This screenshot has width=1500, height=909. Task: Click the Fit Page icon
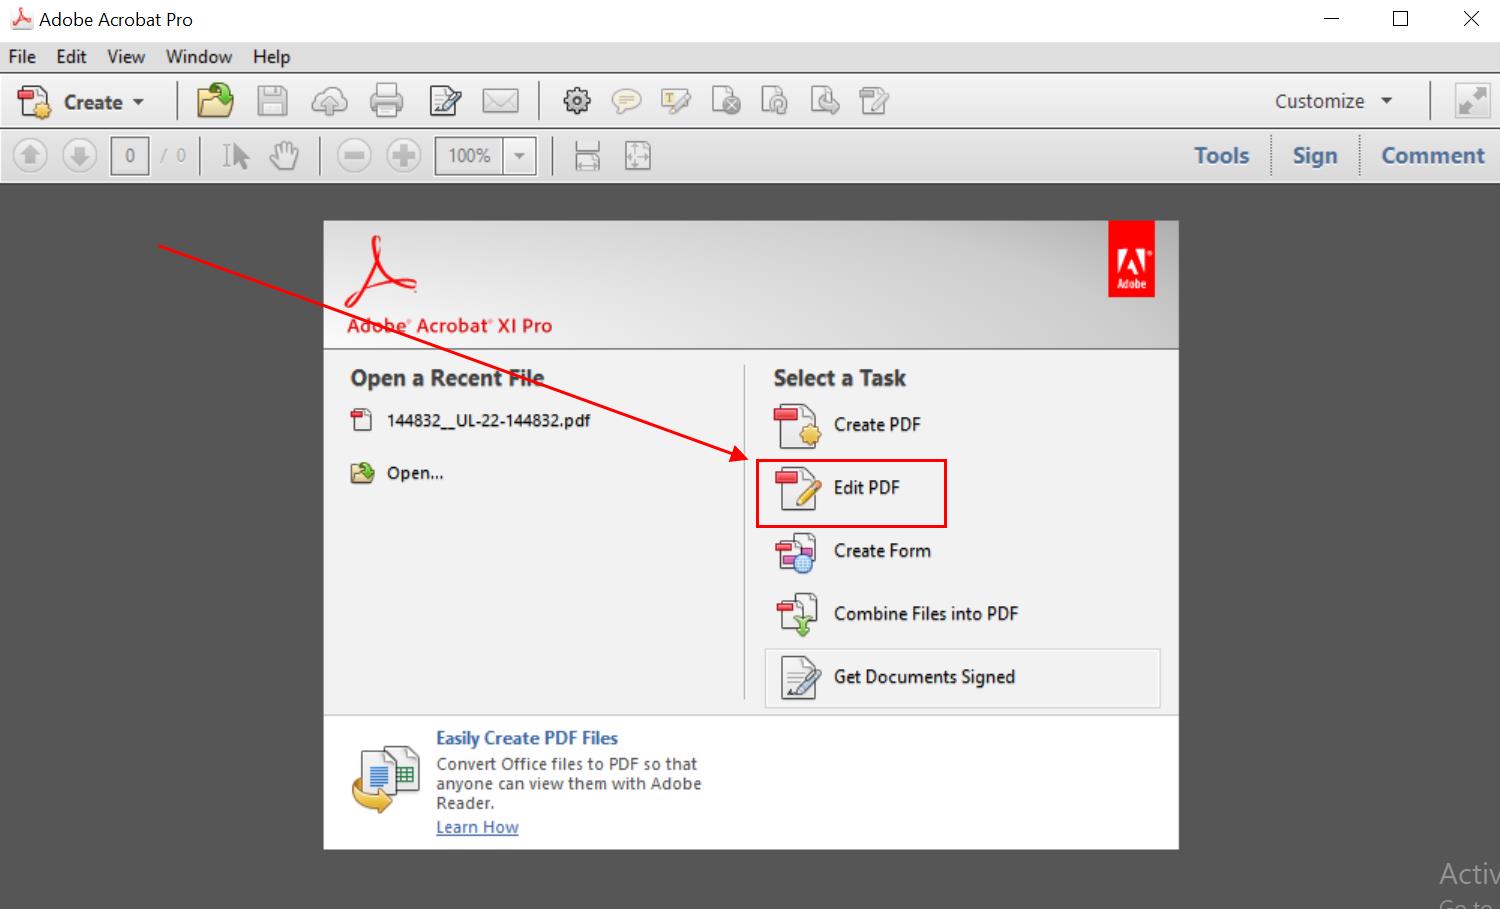(x=637, y=155)
